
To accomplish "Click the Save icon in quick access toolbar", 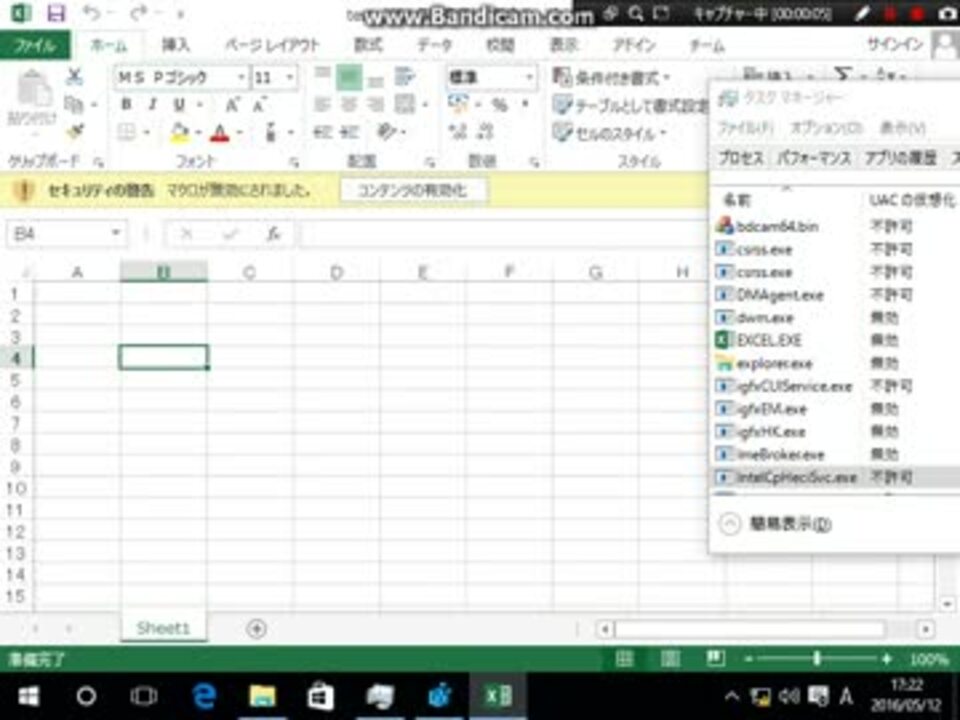I will (56, 13).
